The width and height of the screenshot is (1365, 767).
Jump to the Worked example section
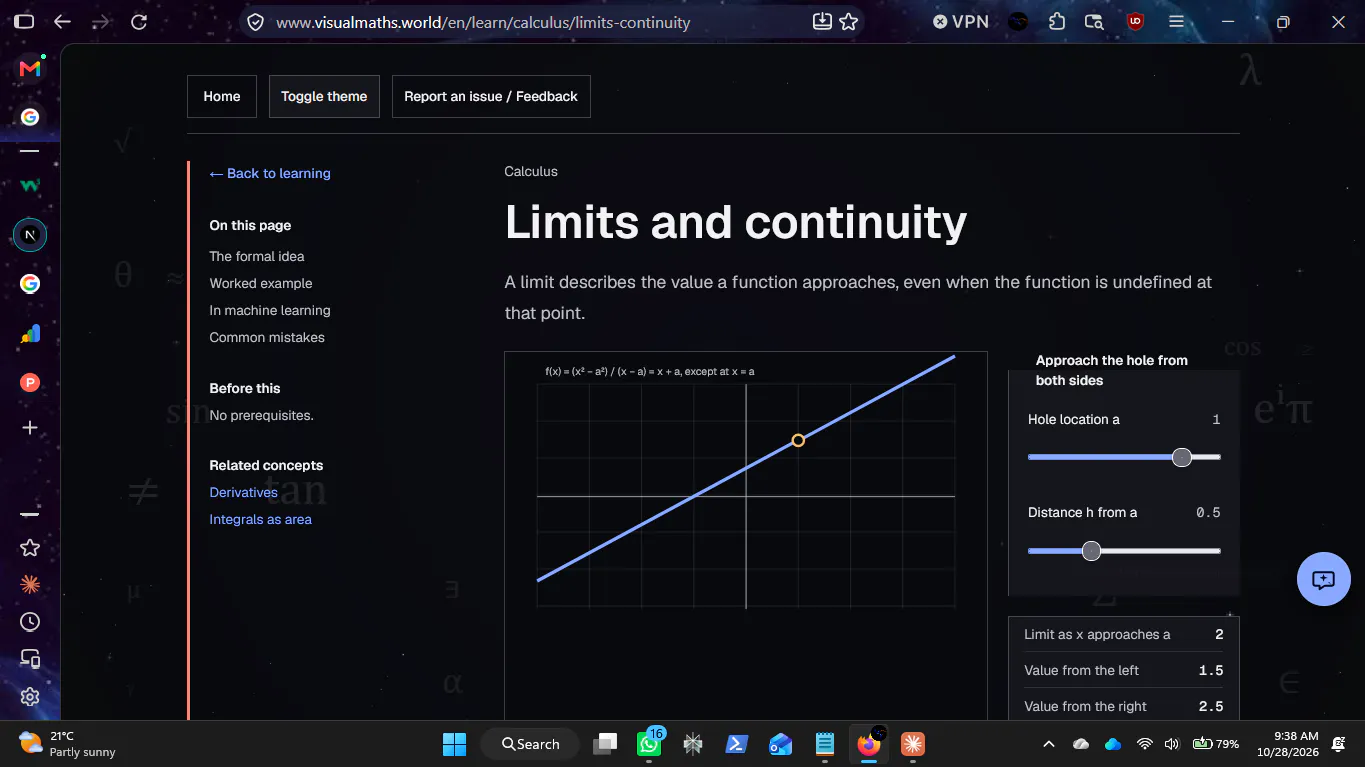coord(261,284)
